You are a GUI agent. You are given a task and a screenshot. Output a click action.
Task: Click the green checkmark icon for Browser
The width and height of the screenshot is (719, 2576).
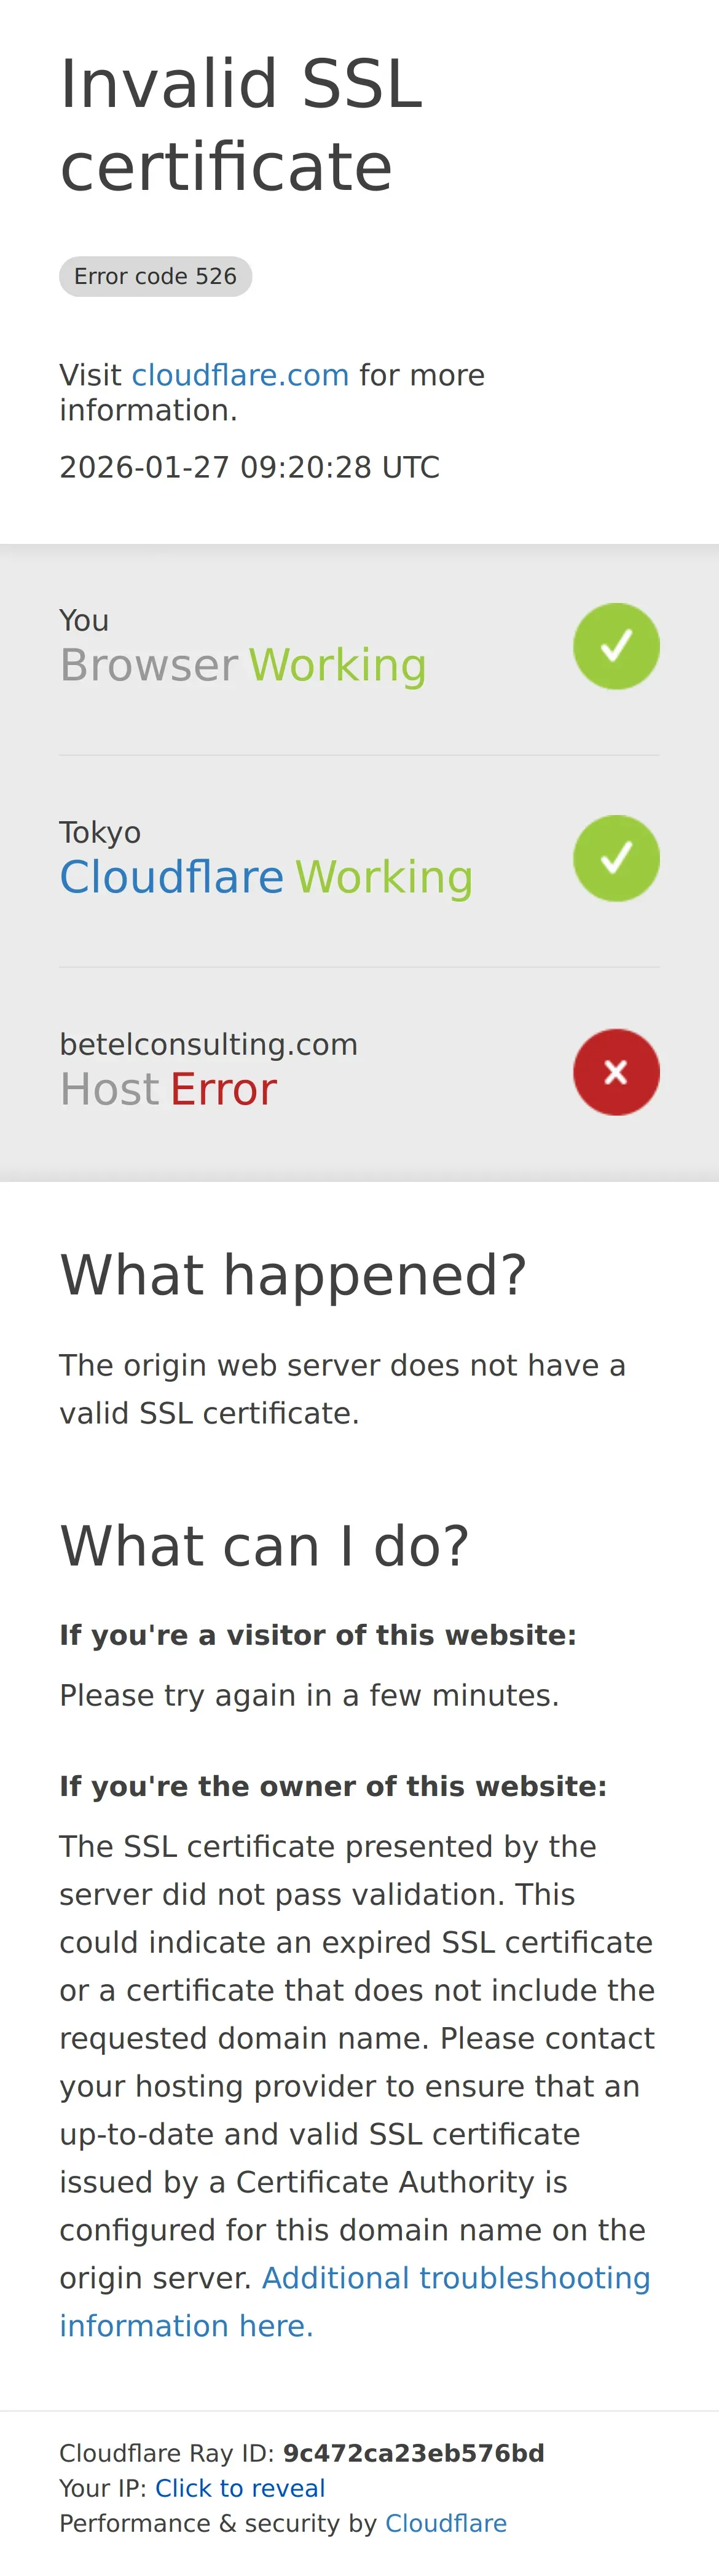tap(616, 646)
